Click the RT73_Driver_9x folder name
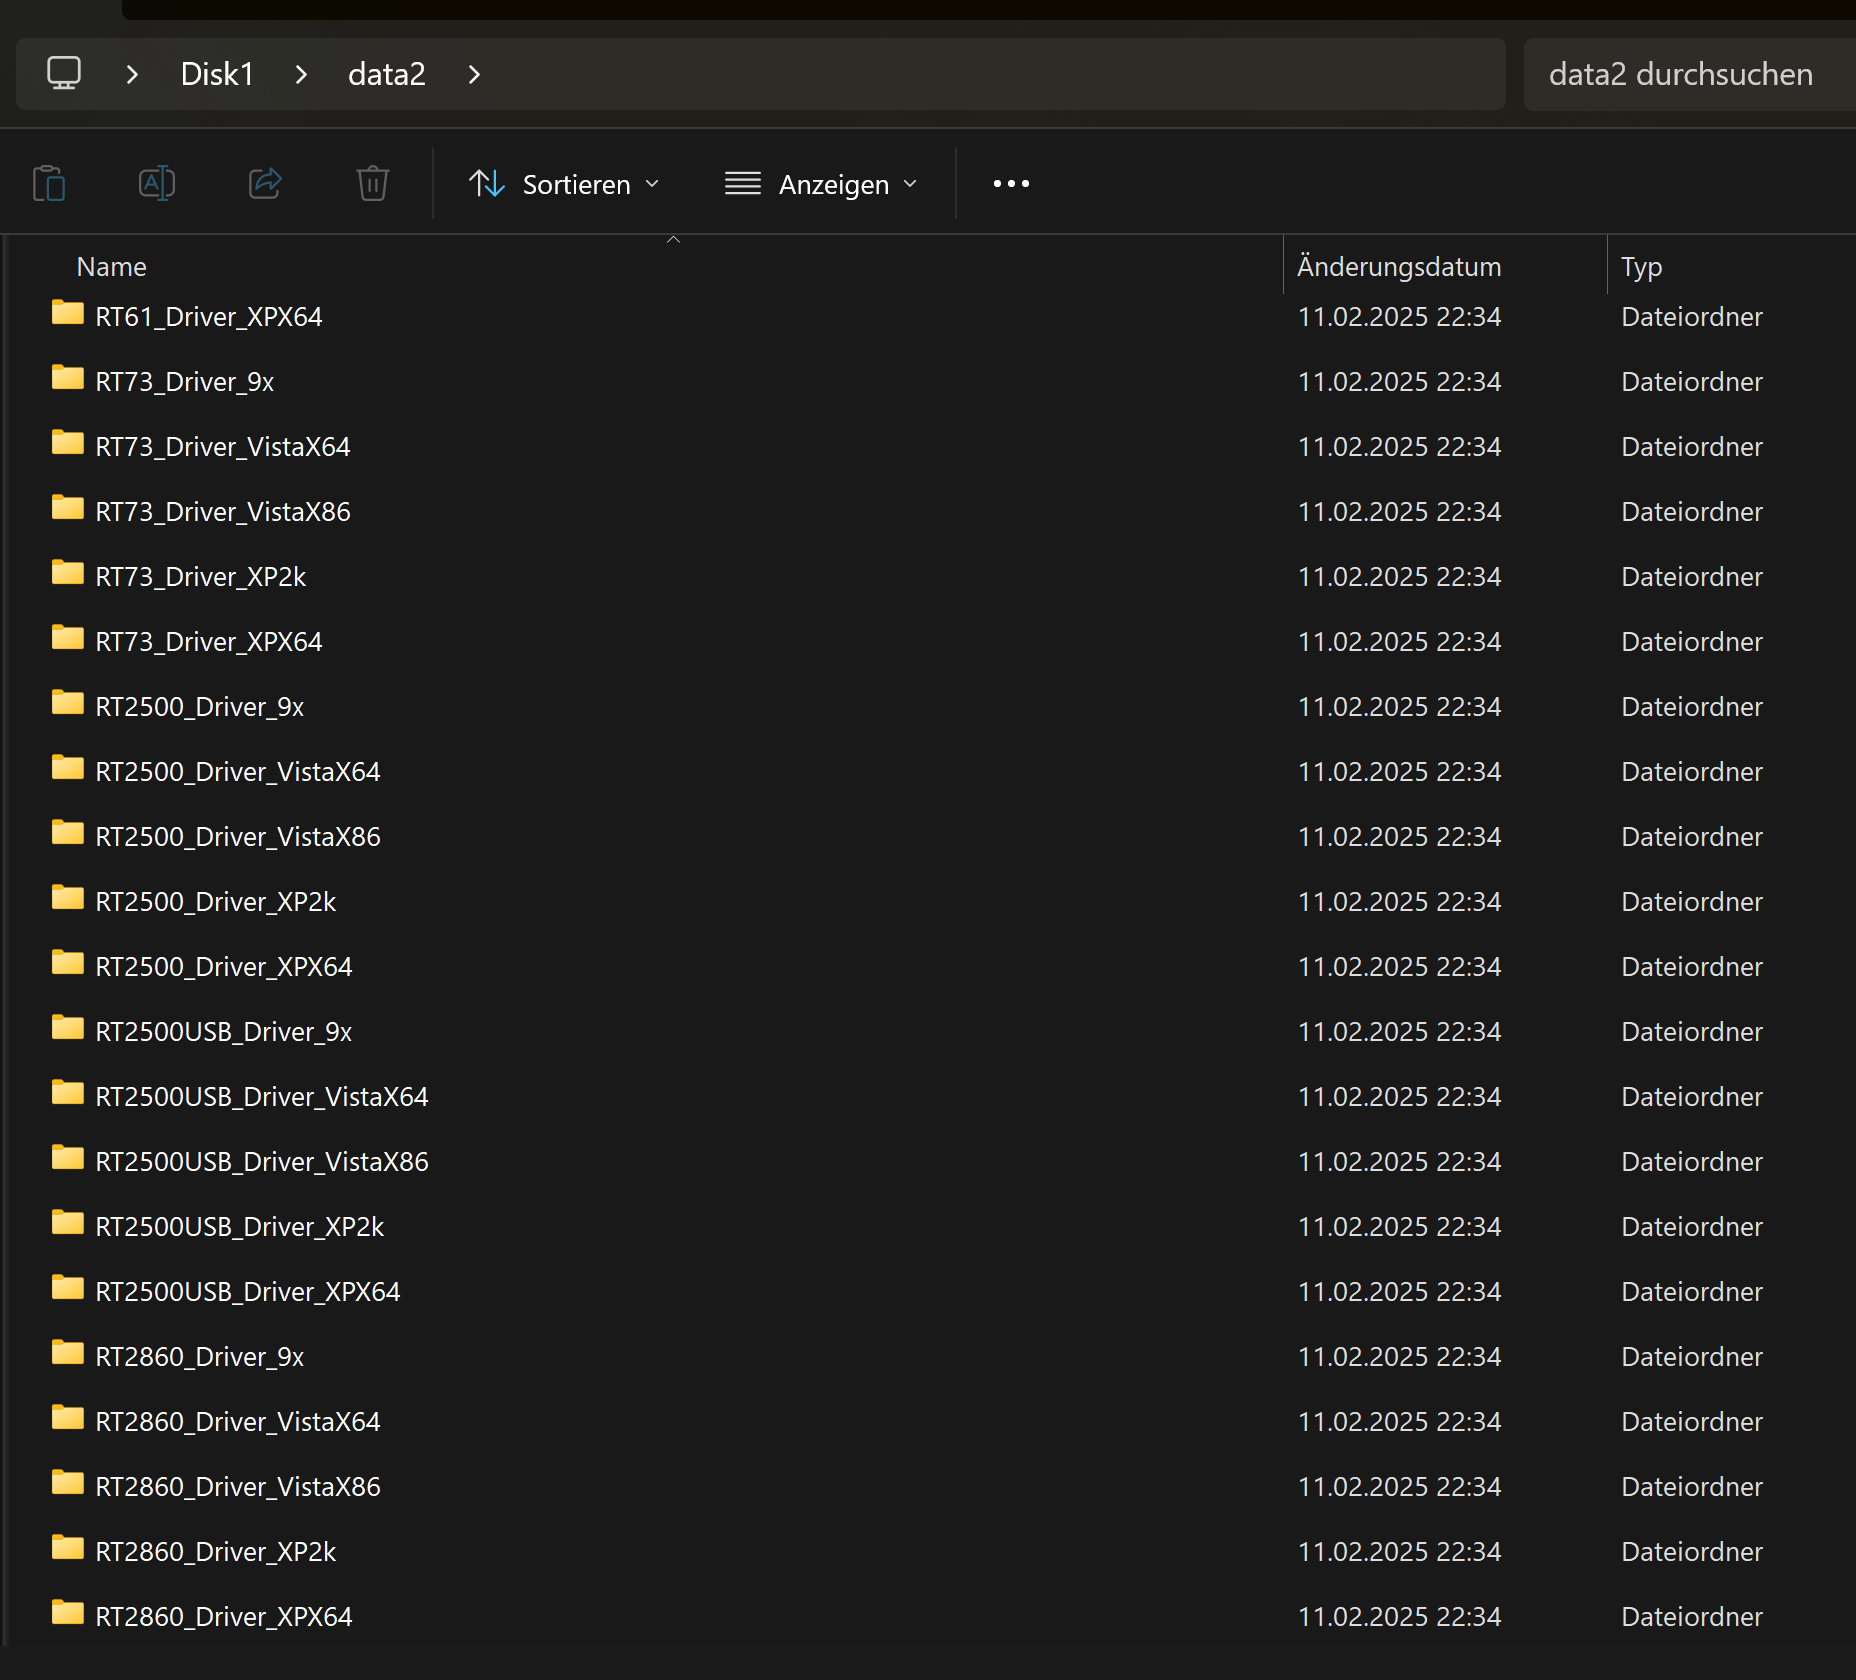 [185, 382]
